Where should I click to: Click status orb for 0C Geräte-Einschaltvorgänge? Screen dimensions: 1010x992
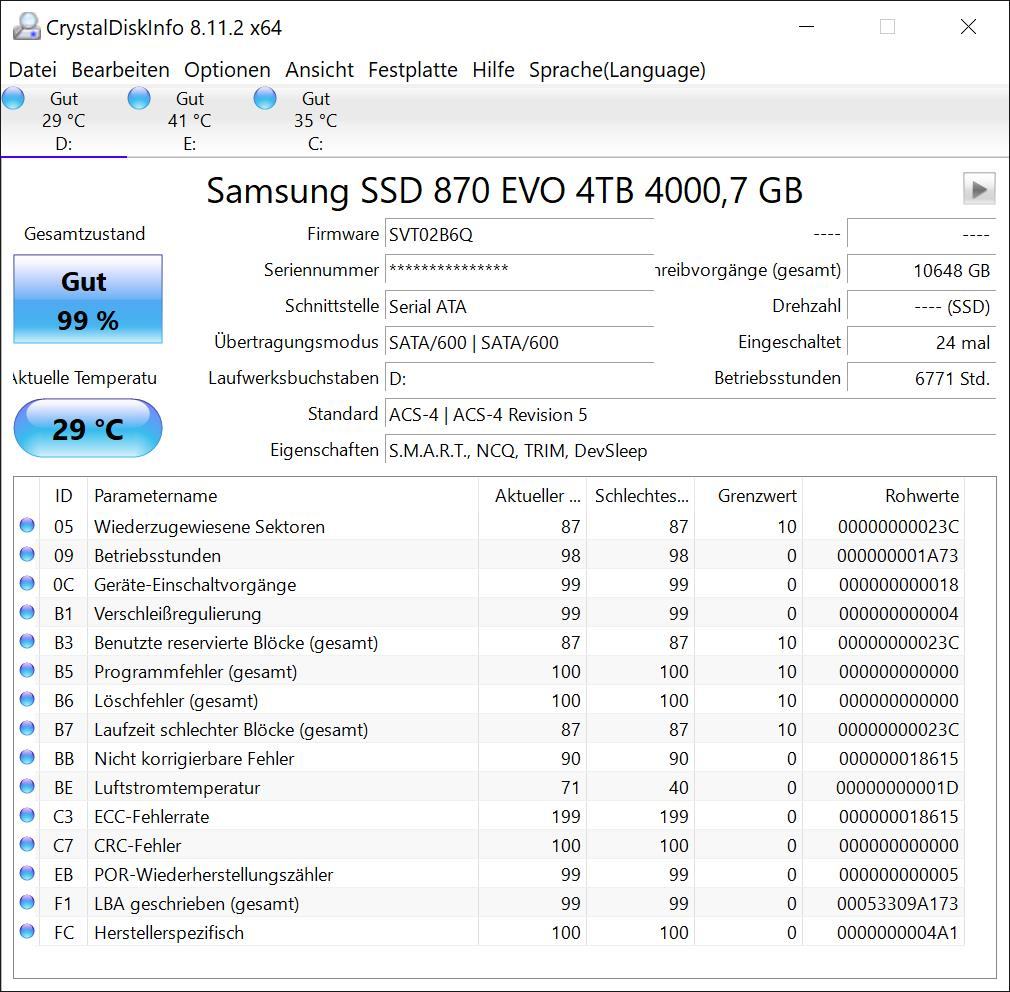click(27, 583)
